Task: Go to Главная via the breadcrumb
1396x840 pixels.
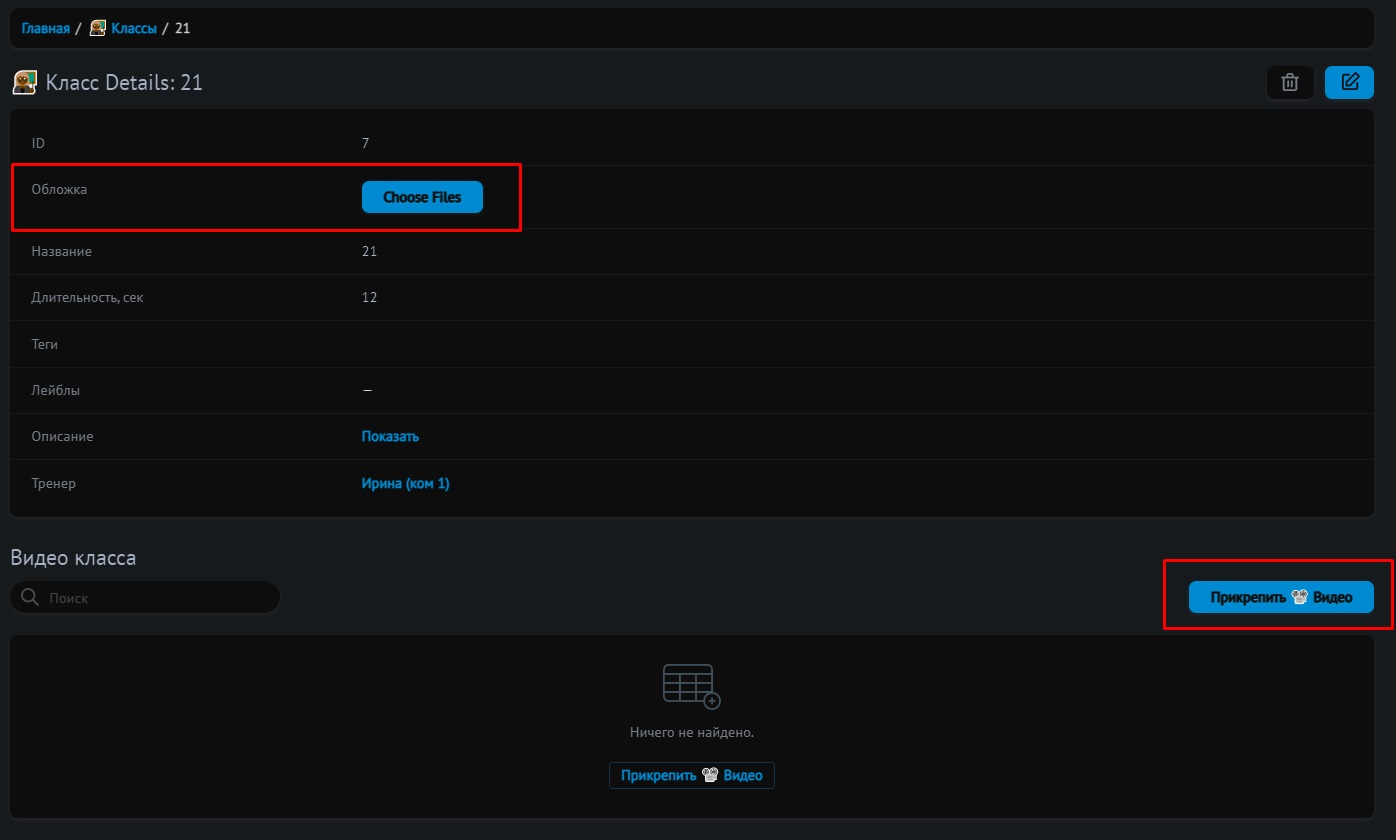Action: click(x=45, y=28)
